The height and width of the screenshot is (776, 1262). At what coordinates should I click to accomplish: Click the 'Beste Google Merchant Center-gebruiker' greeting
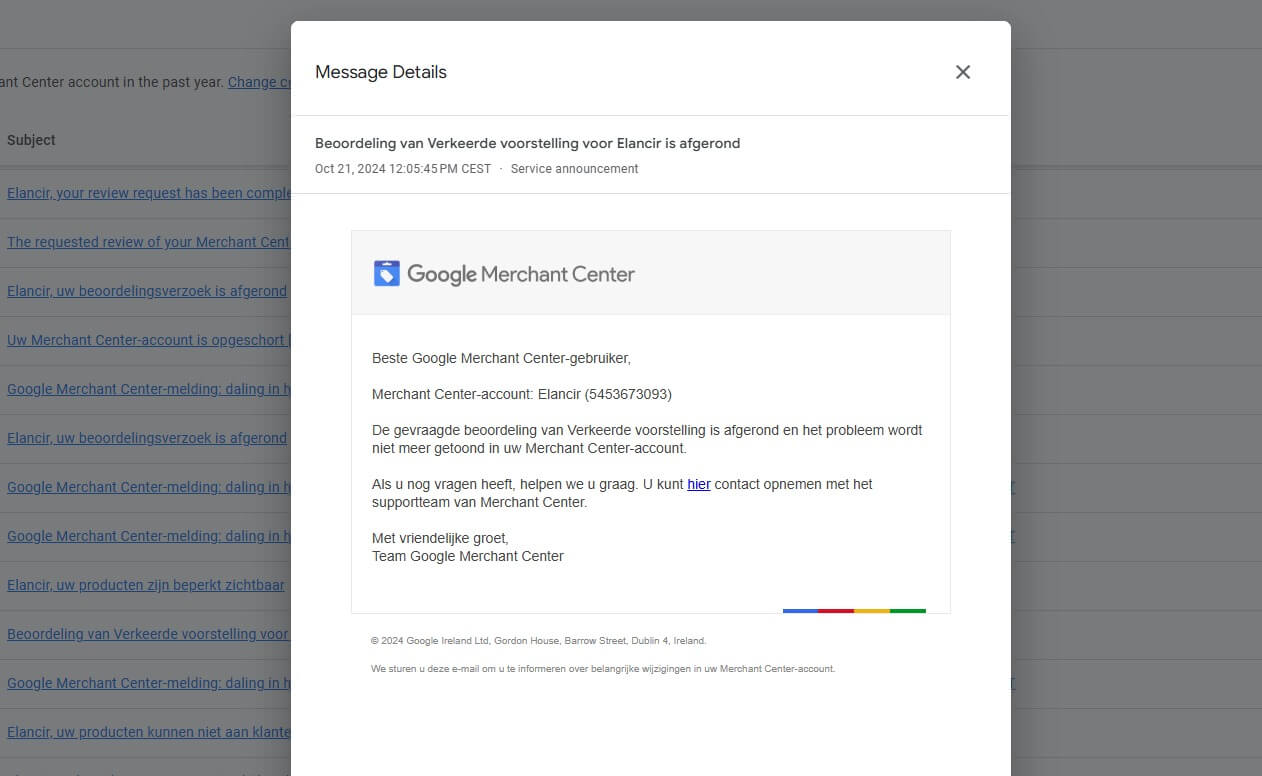point(501,358)
